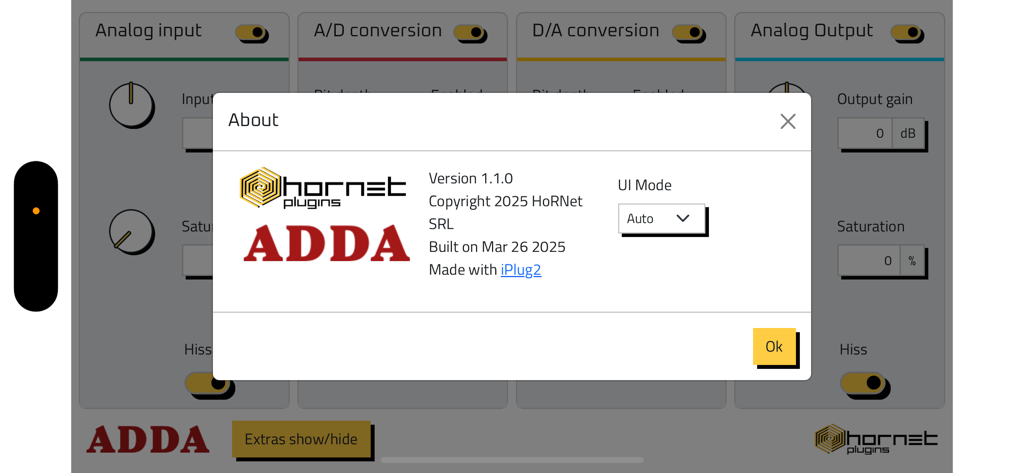Click the HoRNet plugins logo in About dialog
This screenshot has width=1024, height=473.
[323, 188]
